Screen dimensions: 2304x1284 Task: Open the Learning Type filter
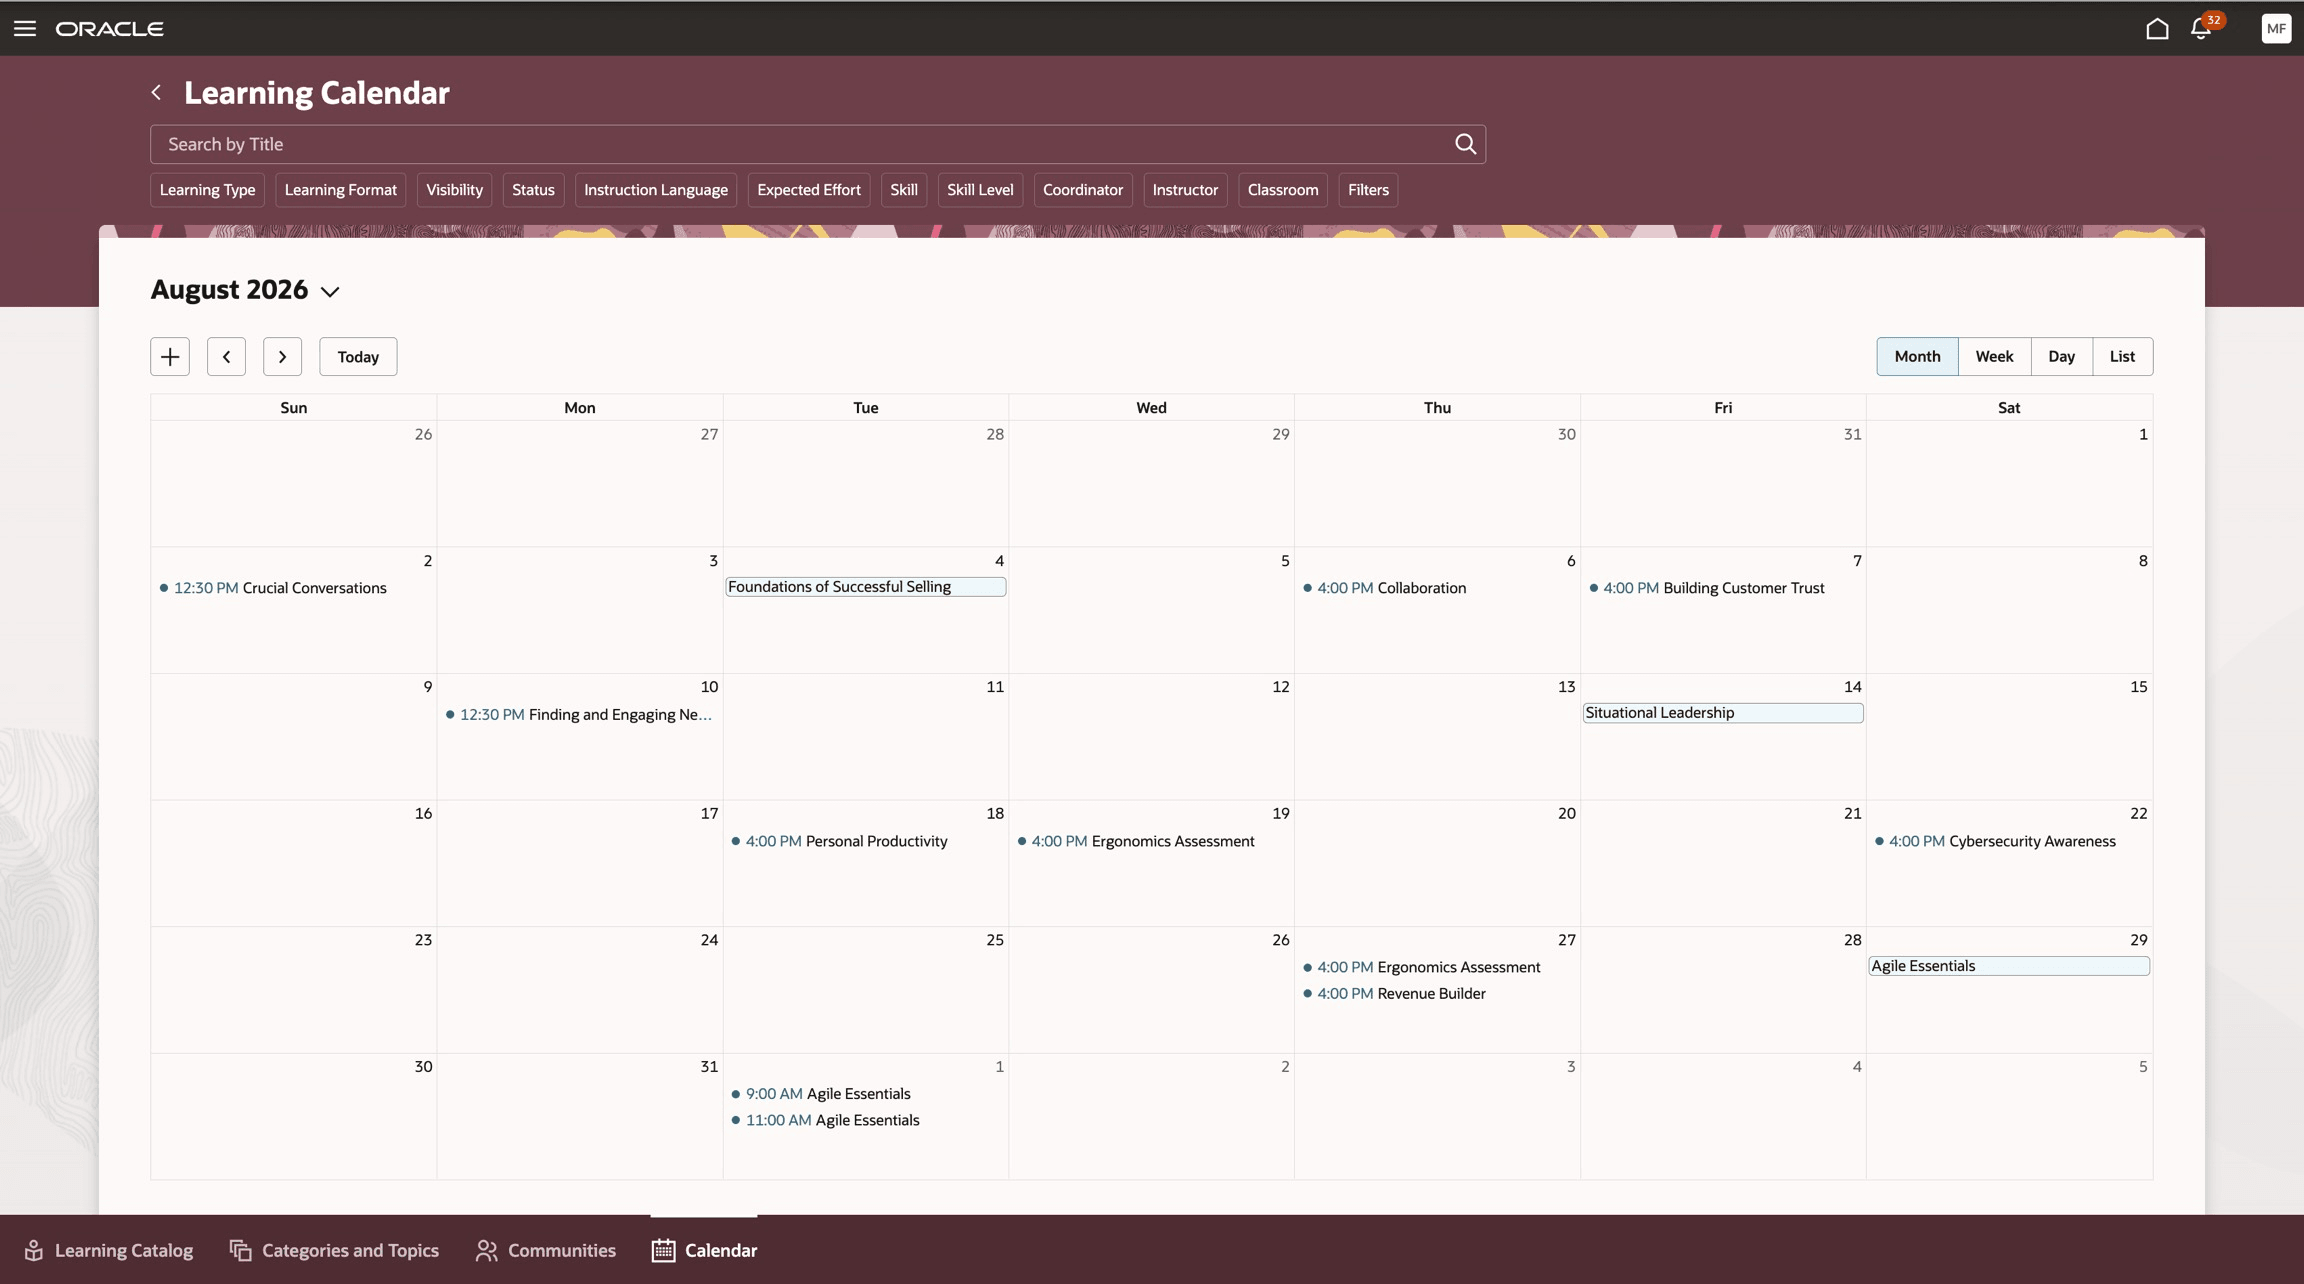click(207, 190)
